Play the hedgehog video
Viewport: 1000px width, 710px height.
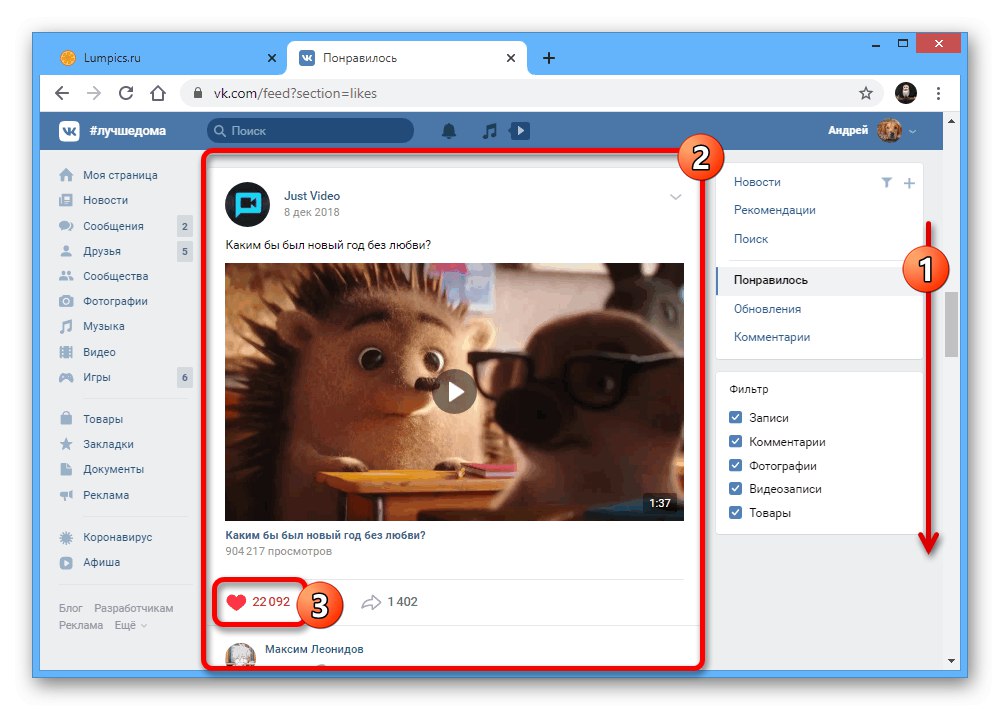[x=454, y=392]
